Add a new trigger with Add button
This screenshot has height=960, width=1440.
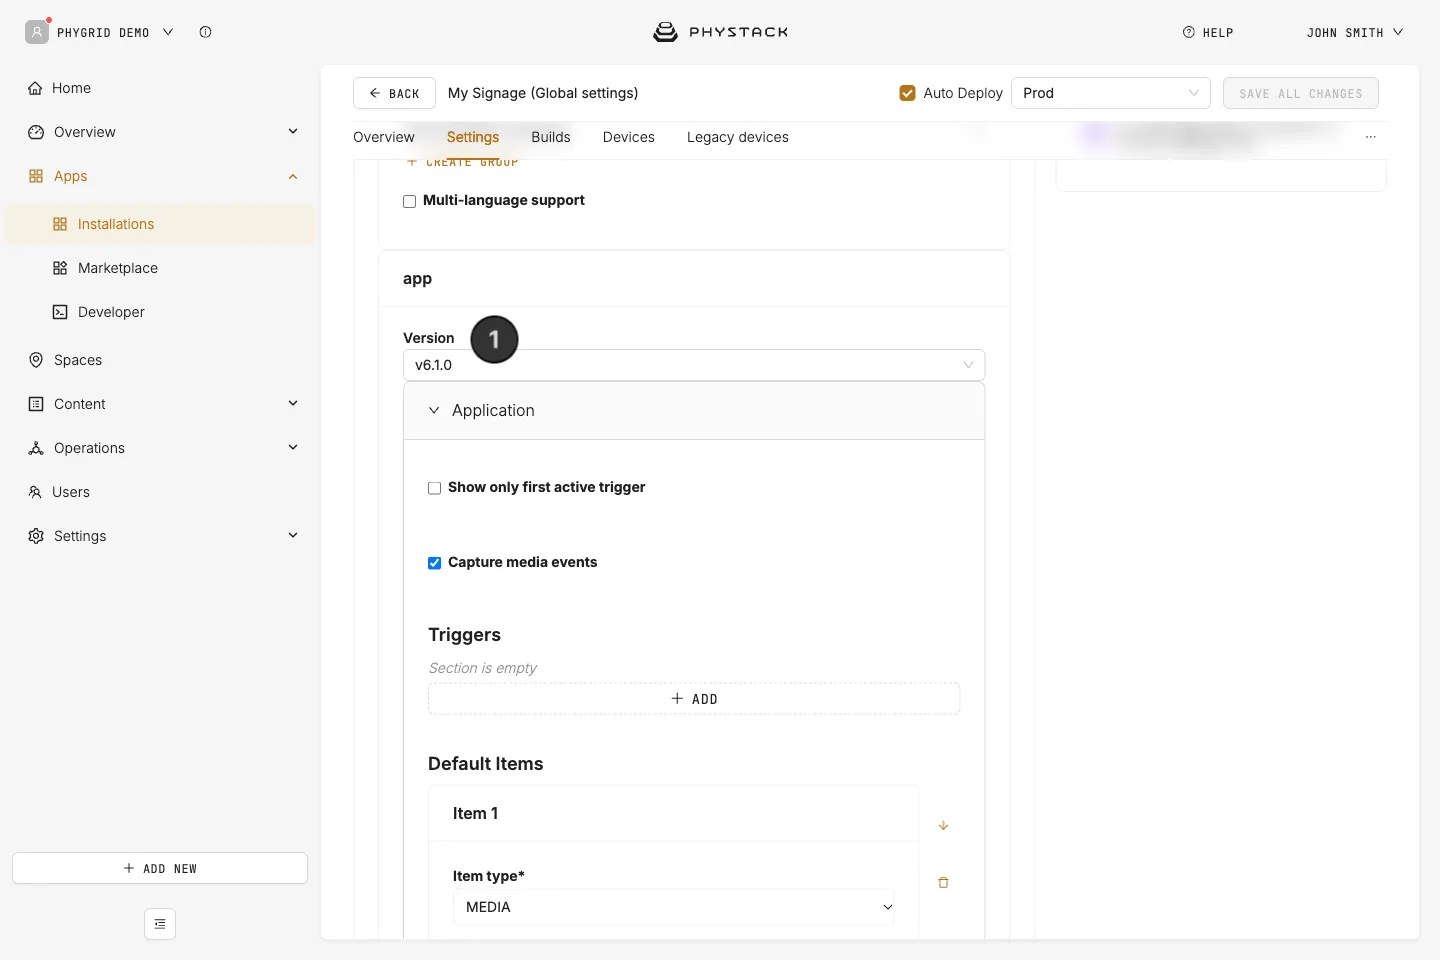pos(694,699)
